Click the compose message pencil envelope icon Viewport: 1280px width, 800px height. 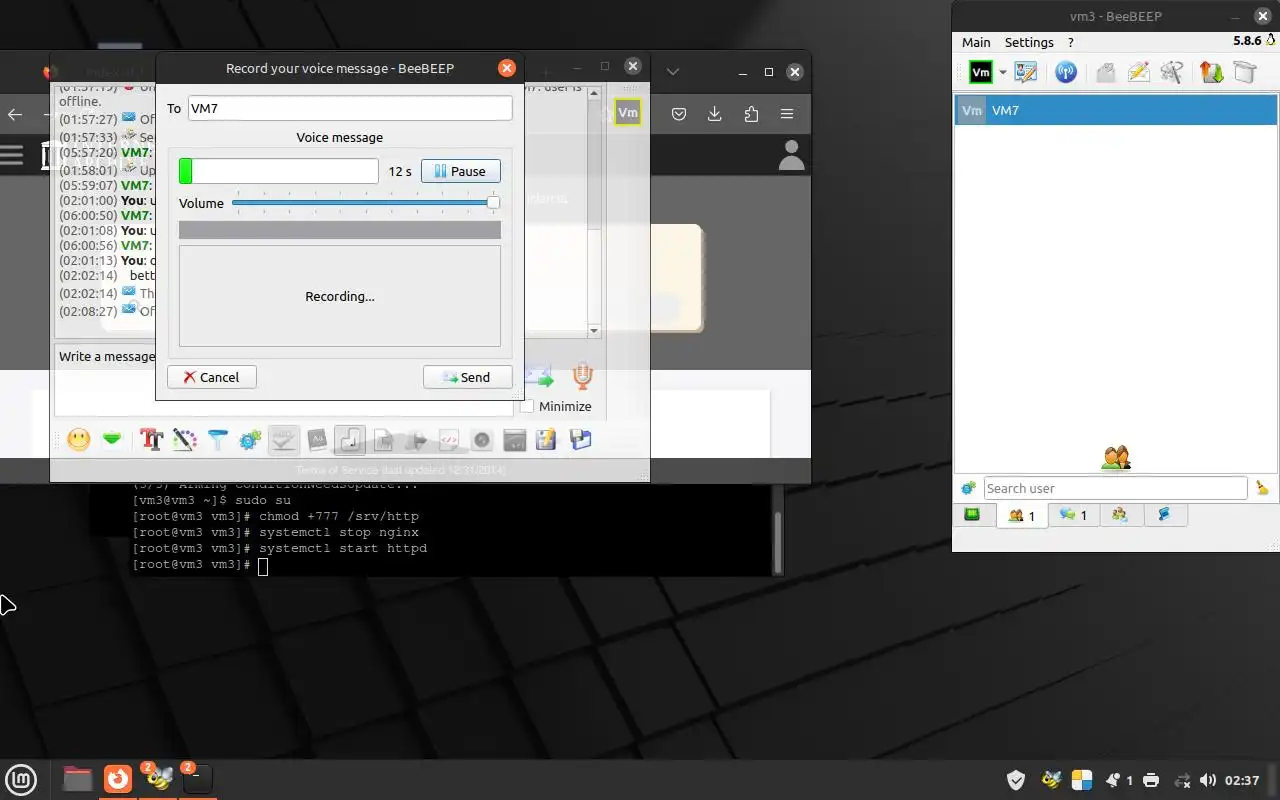point(1139,72)
